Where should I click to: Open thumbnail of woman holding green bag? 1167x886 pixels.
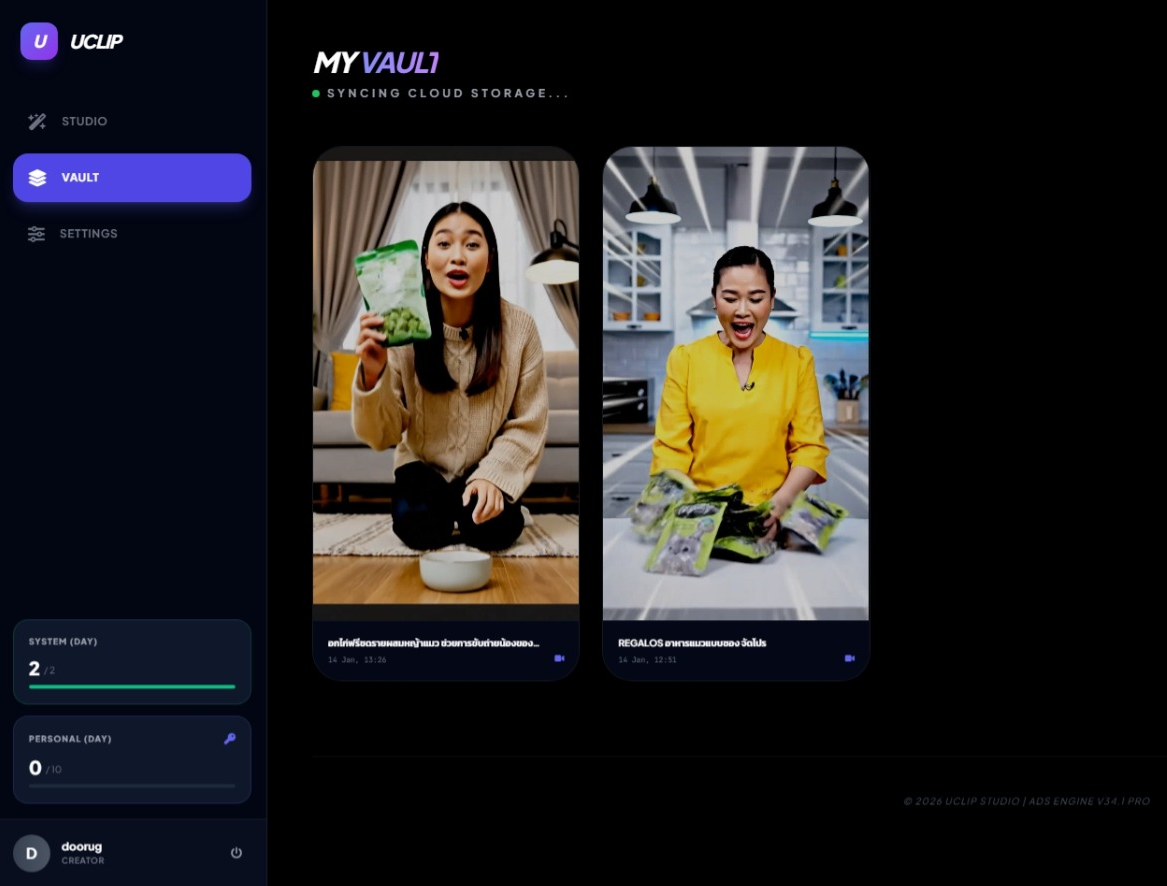445,380
